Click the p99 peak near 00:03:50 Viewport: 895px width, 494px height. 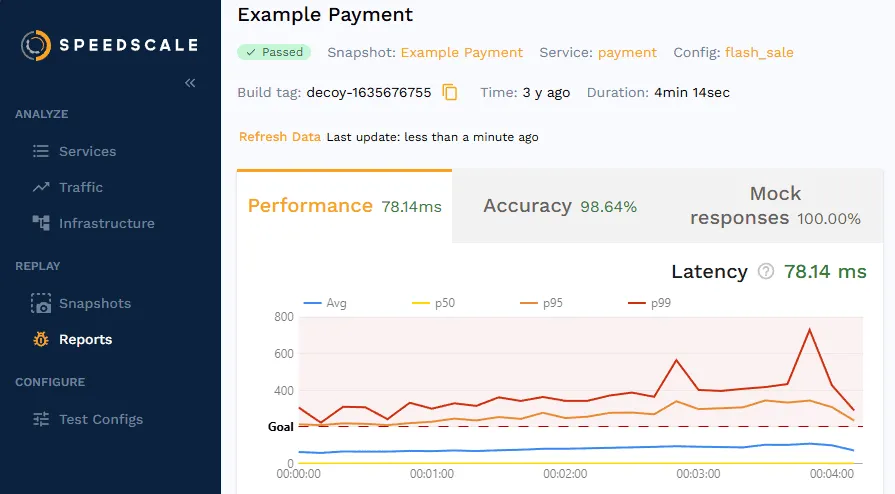coord(809,330)
